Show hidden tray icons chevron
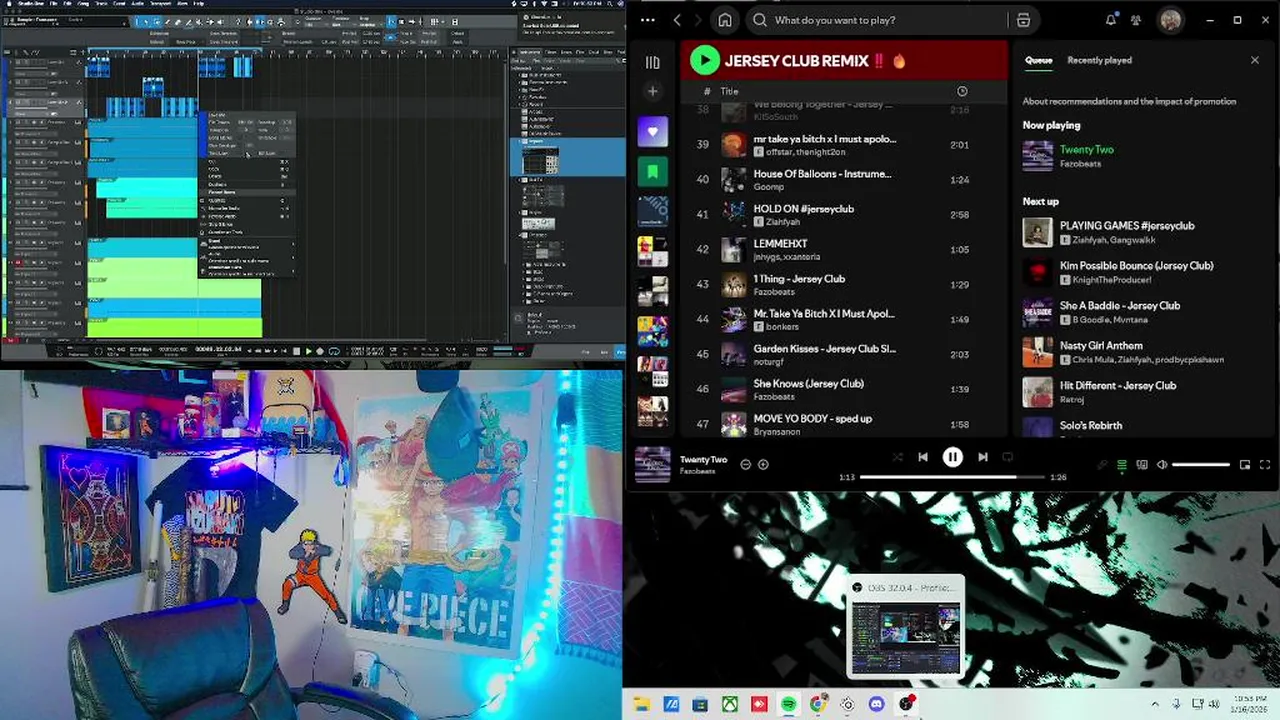Screen dimensions: 1280x720 (1155, 704)
